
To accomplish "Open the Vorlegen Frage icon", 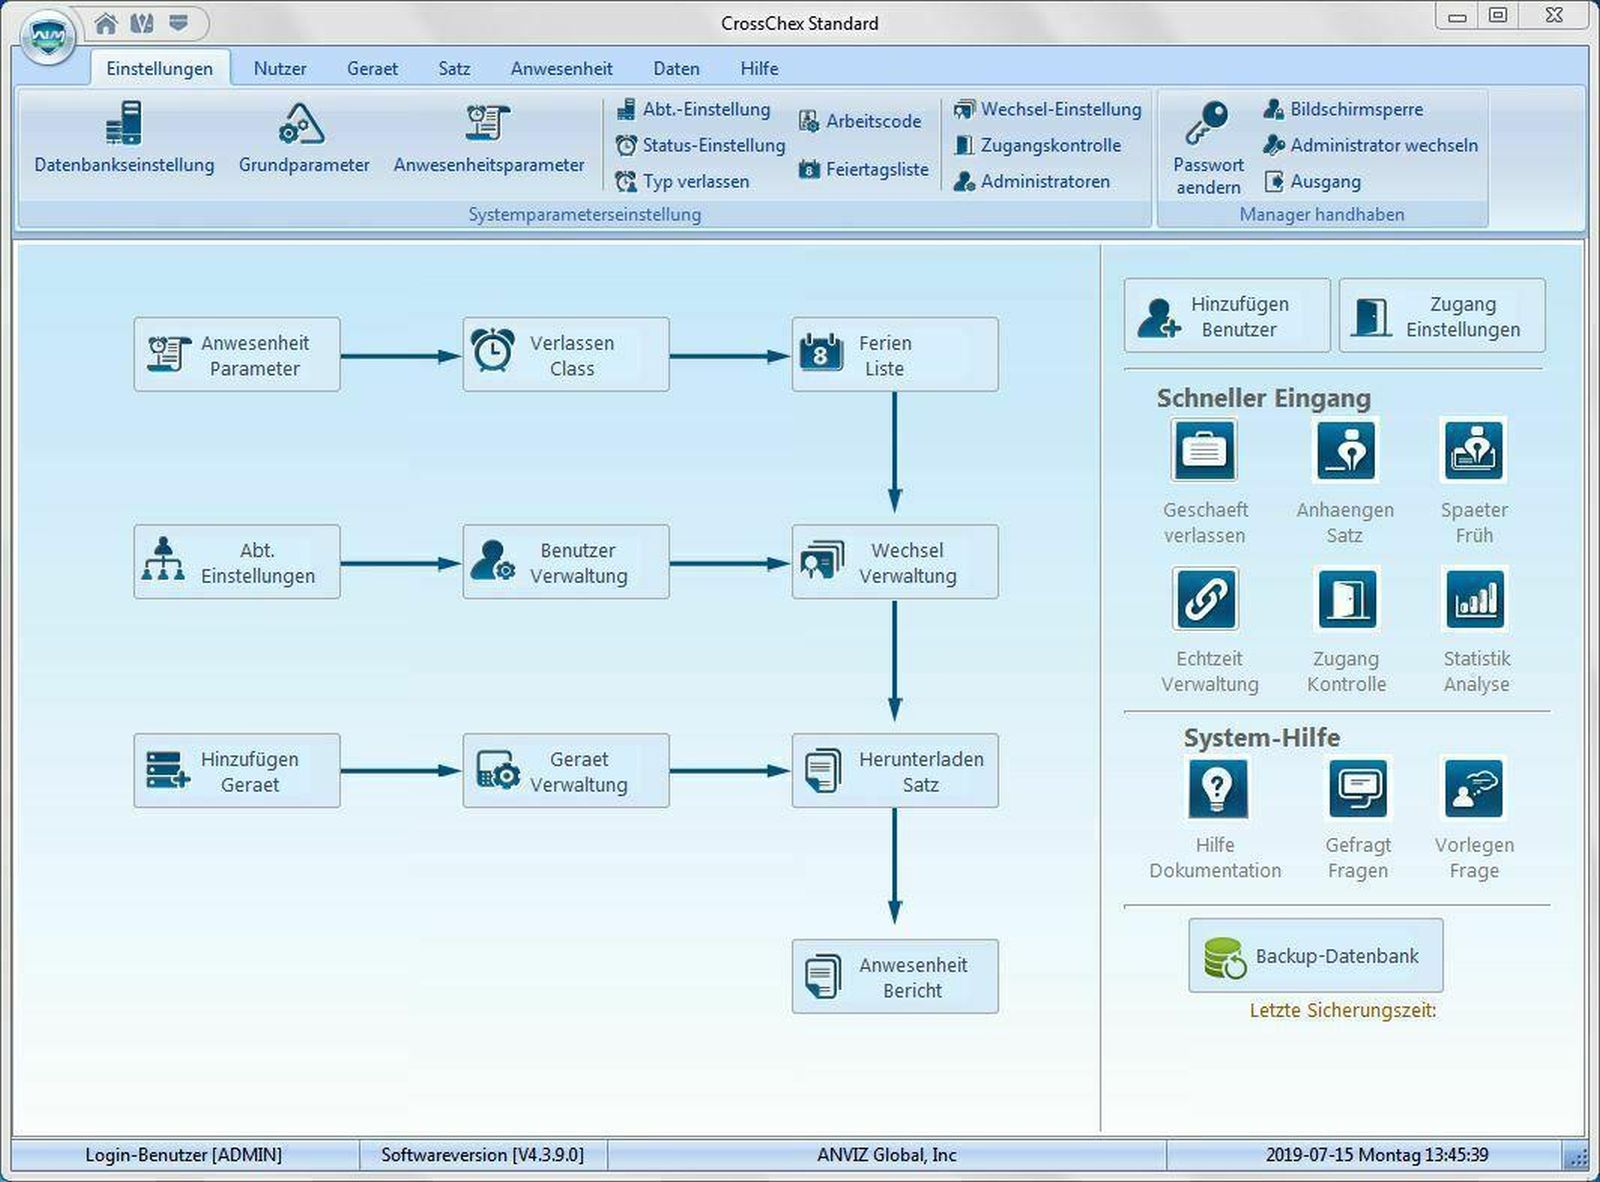I will (x=1473, y=789).
